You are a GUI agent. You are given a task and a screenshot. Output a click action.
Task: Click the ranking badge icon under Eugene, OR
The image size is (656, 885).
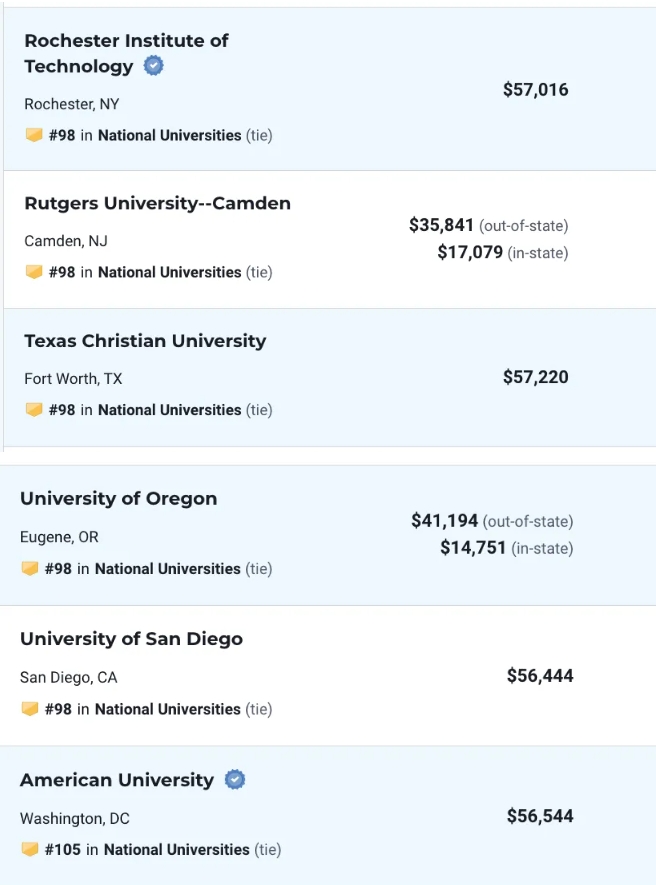(30, 568)
